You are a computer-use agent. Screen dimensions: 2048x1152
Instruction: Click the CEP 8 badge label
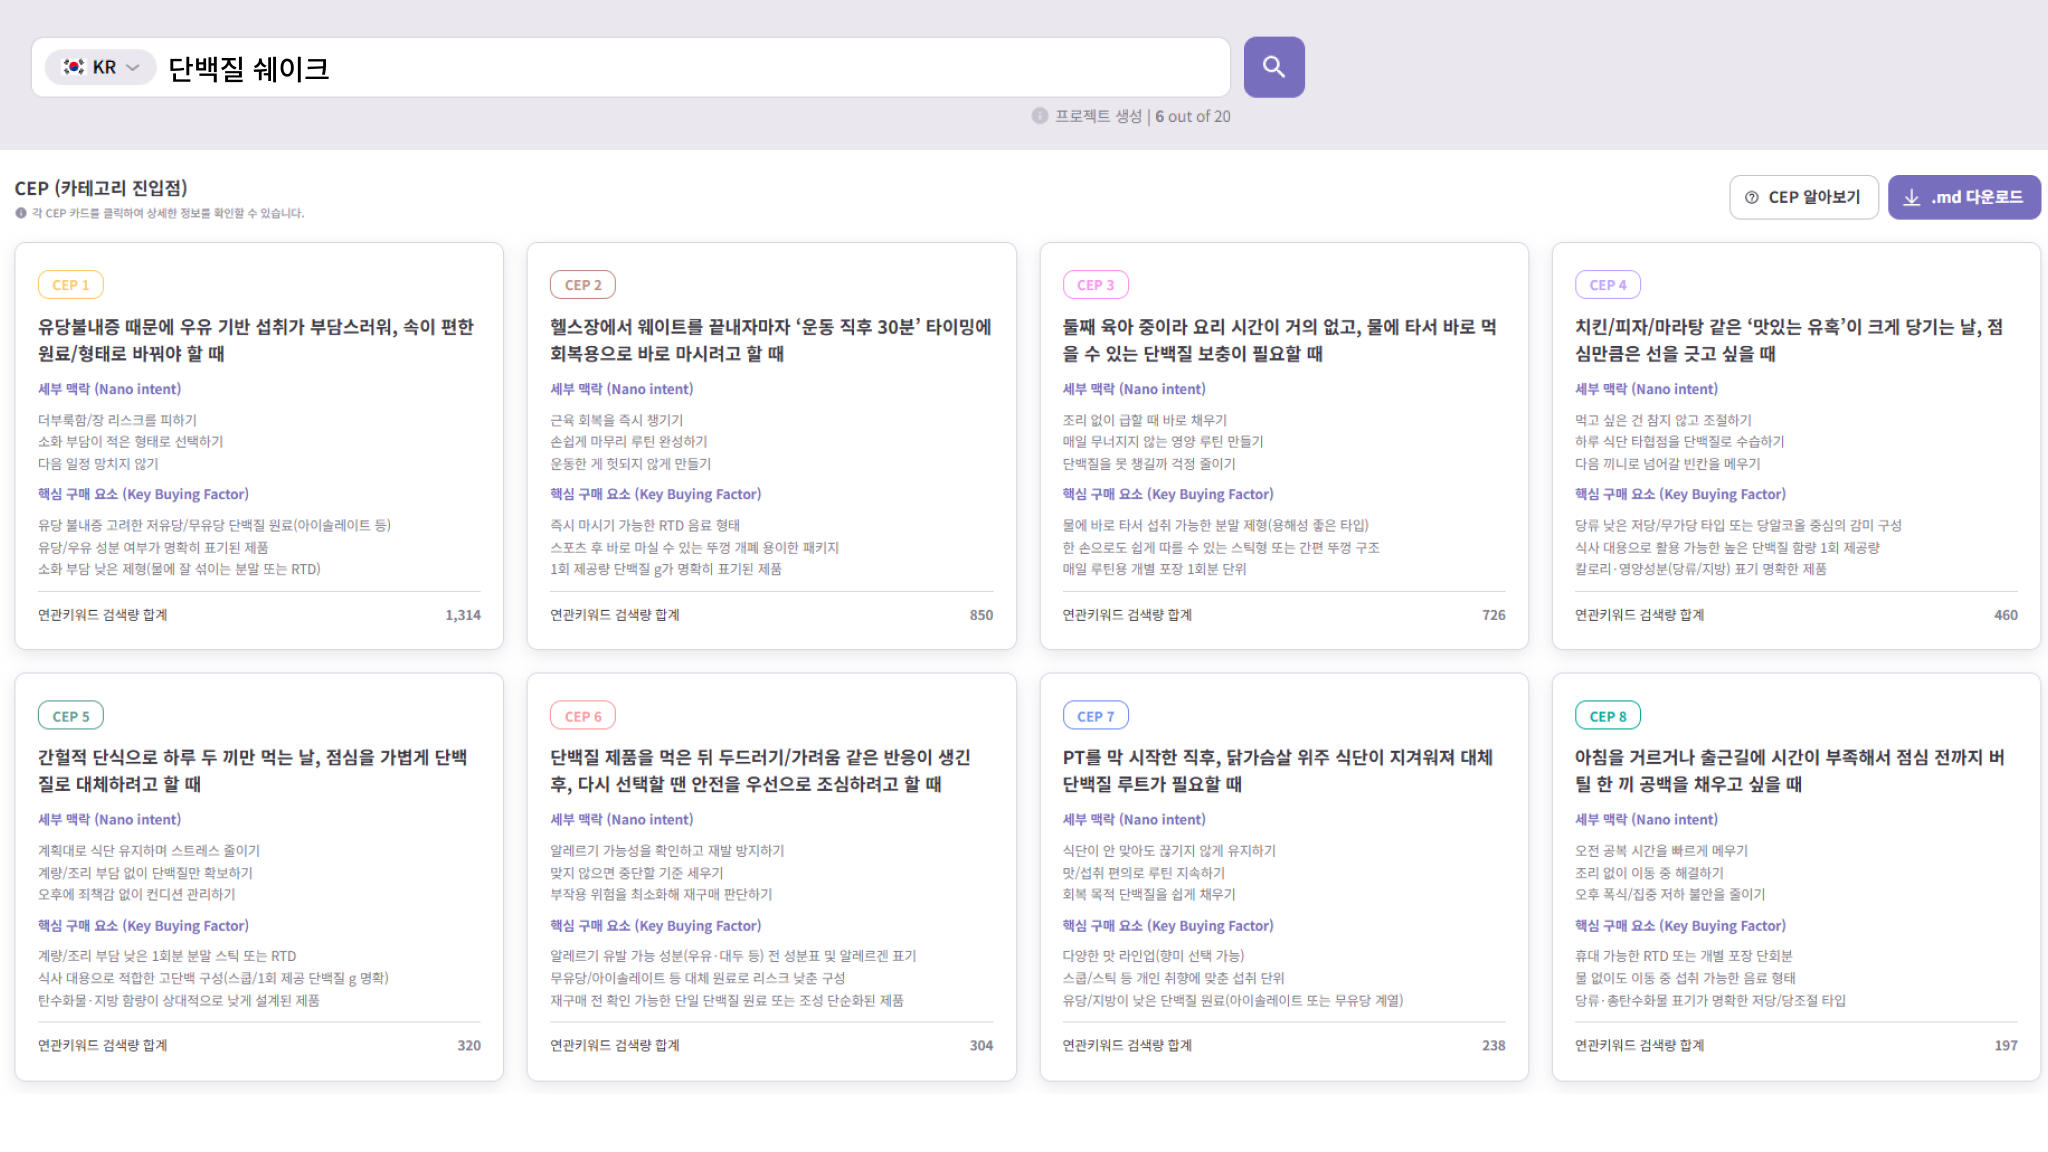point(1608,716)
